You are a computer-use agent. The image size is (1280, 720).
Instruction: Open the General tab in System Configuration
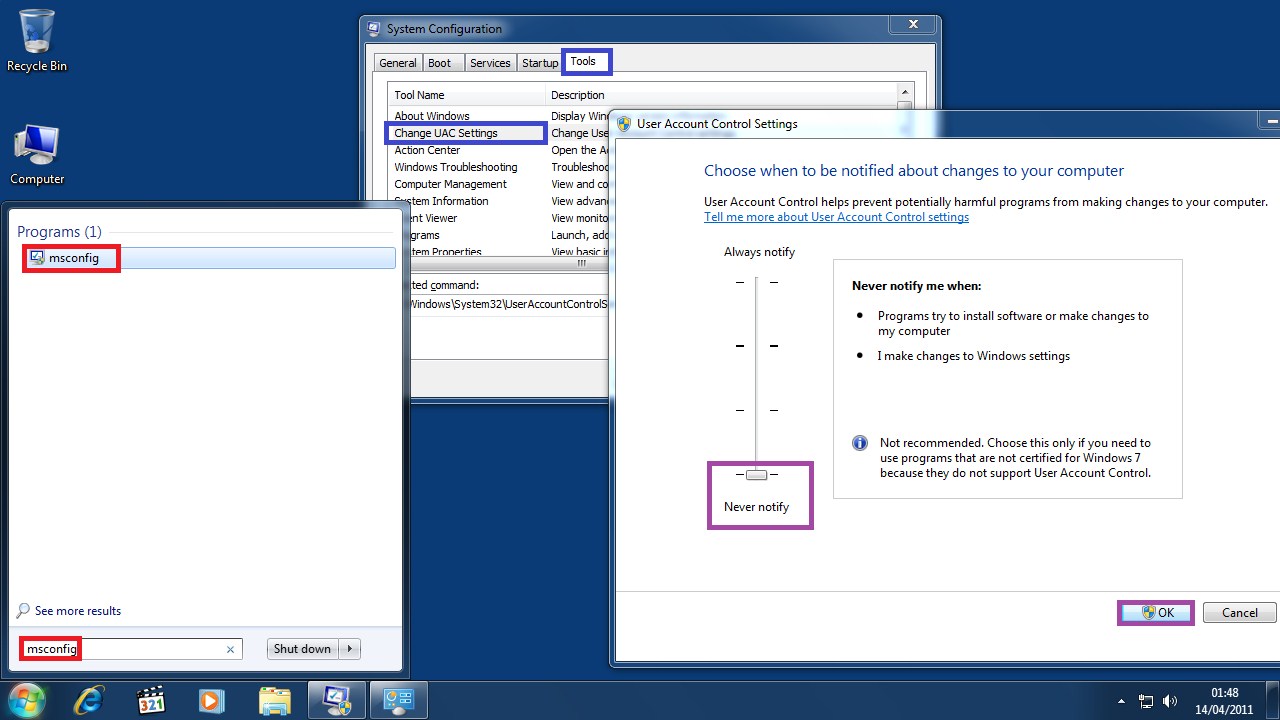(397, 63)
